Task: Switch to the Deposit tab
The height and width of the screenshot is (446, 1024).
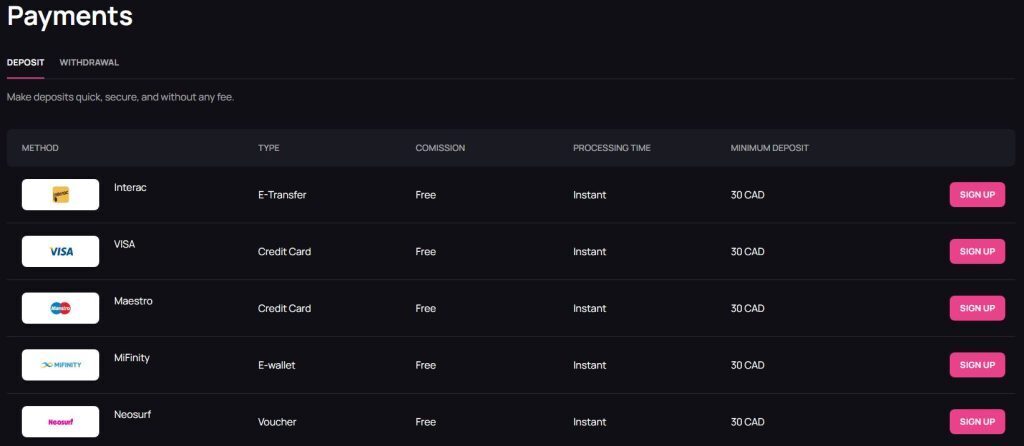Action: pyautogui.click(x=25, y=63)
